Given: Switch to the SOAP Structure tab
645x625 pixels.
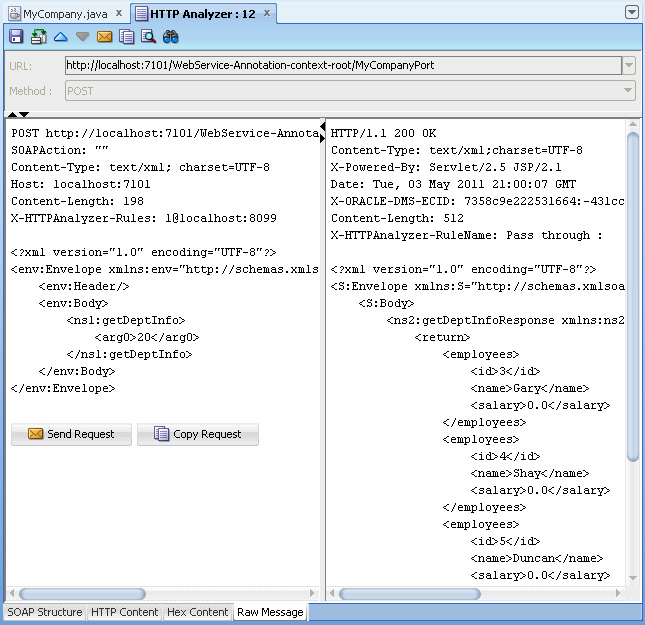Looking at the screenshot, I should coord(45,612).
